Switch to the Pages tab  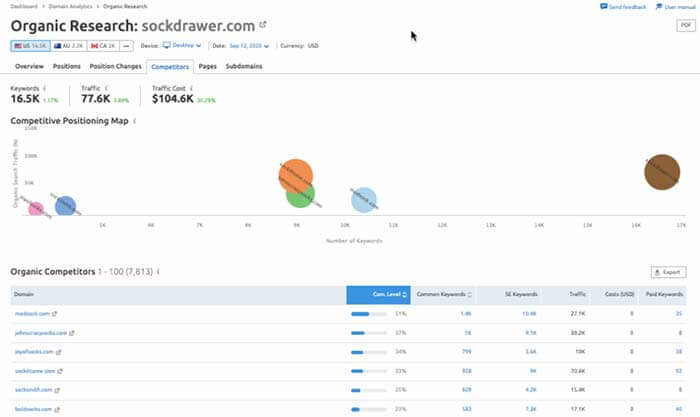click(208, 67)
